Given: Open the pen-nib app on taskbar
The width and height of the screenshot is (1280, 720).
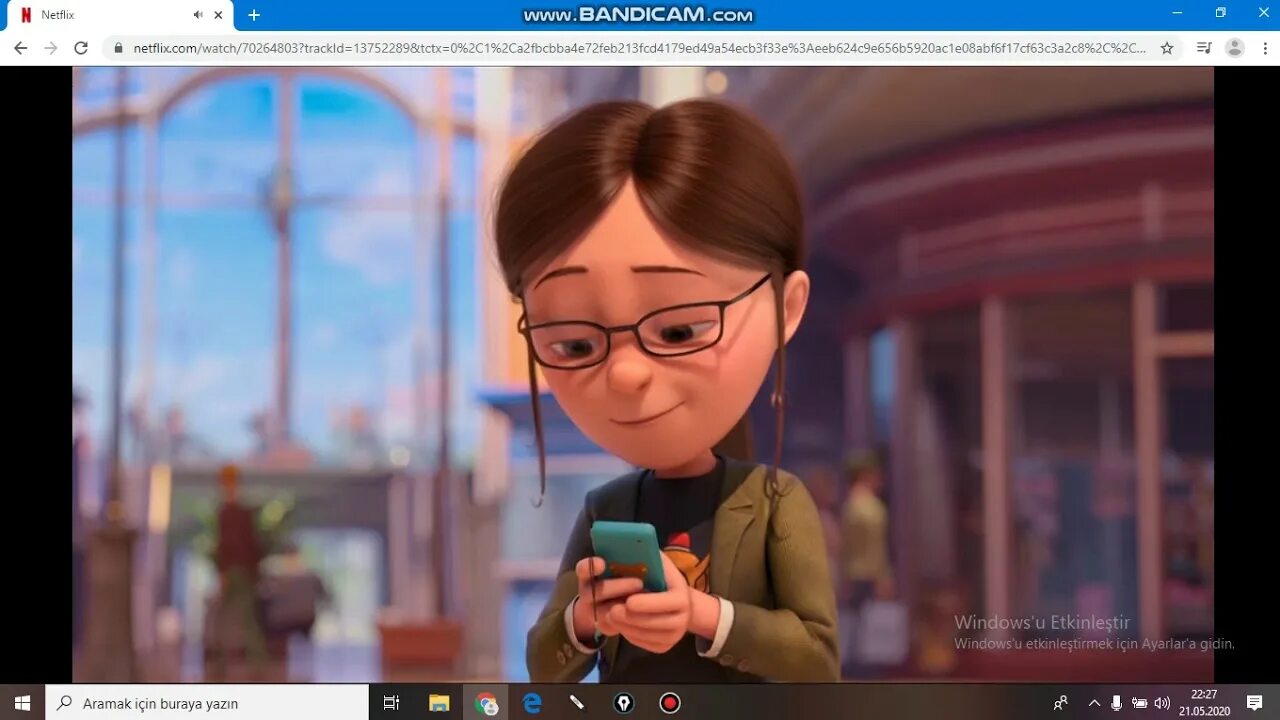Looking at the screenshot, I should (x=624, y=703).
